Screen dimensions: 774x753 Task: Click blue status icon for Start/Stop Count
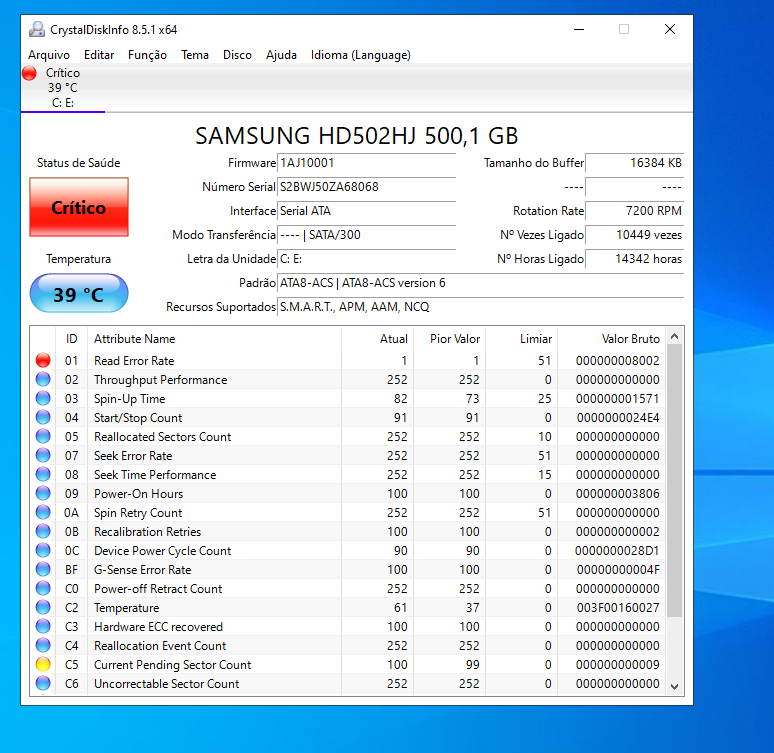pyautogui.click(x=43, y=417)
